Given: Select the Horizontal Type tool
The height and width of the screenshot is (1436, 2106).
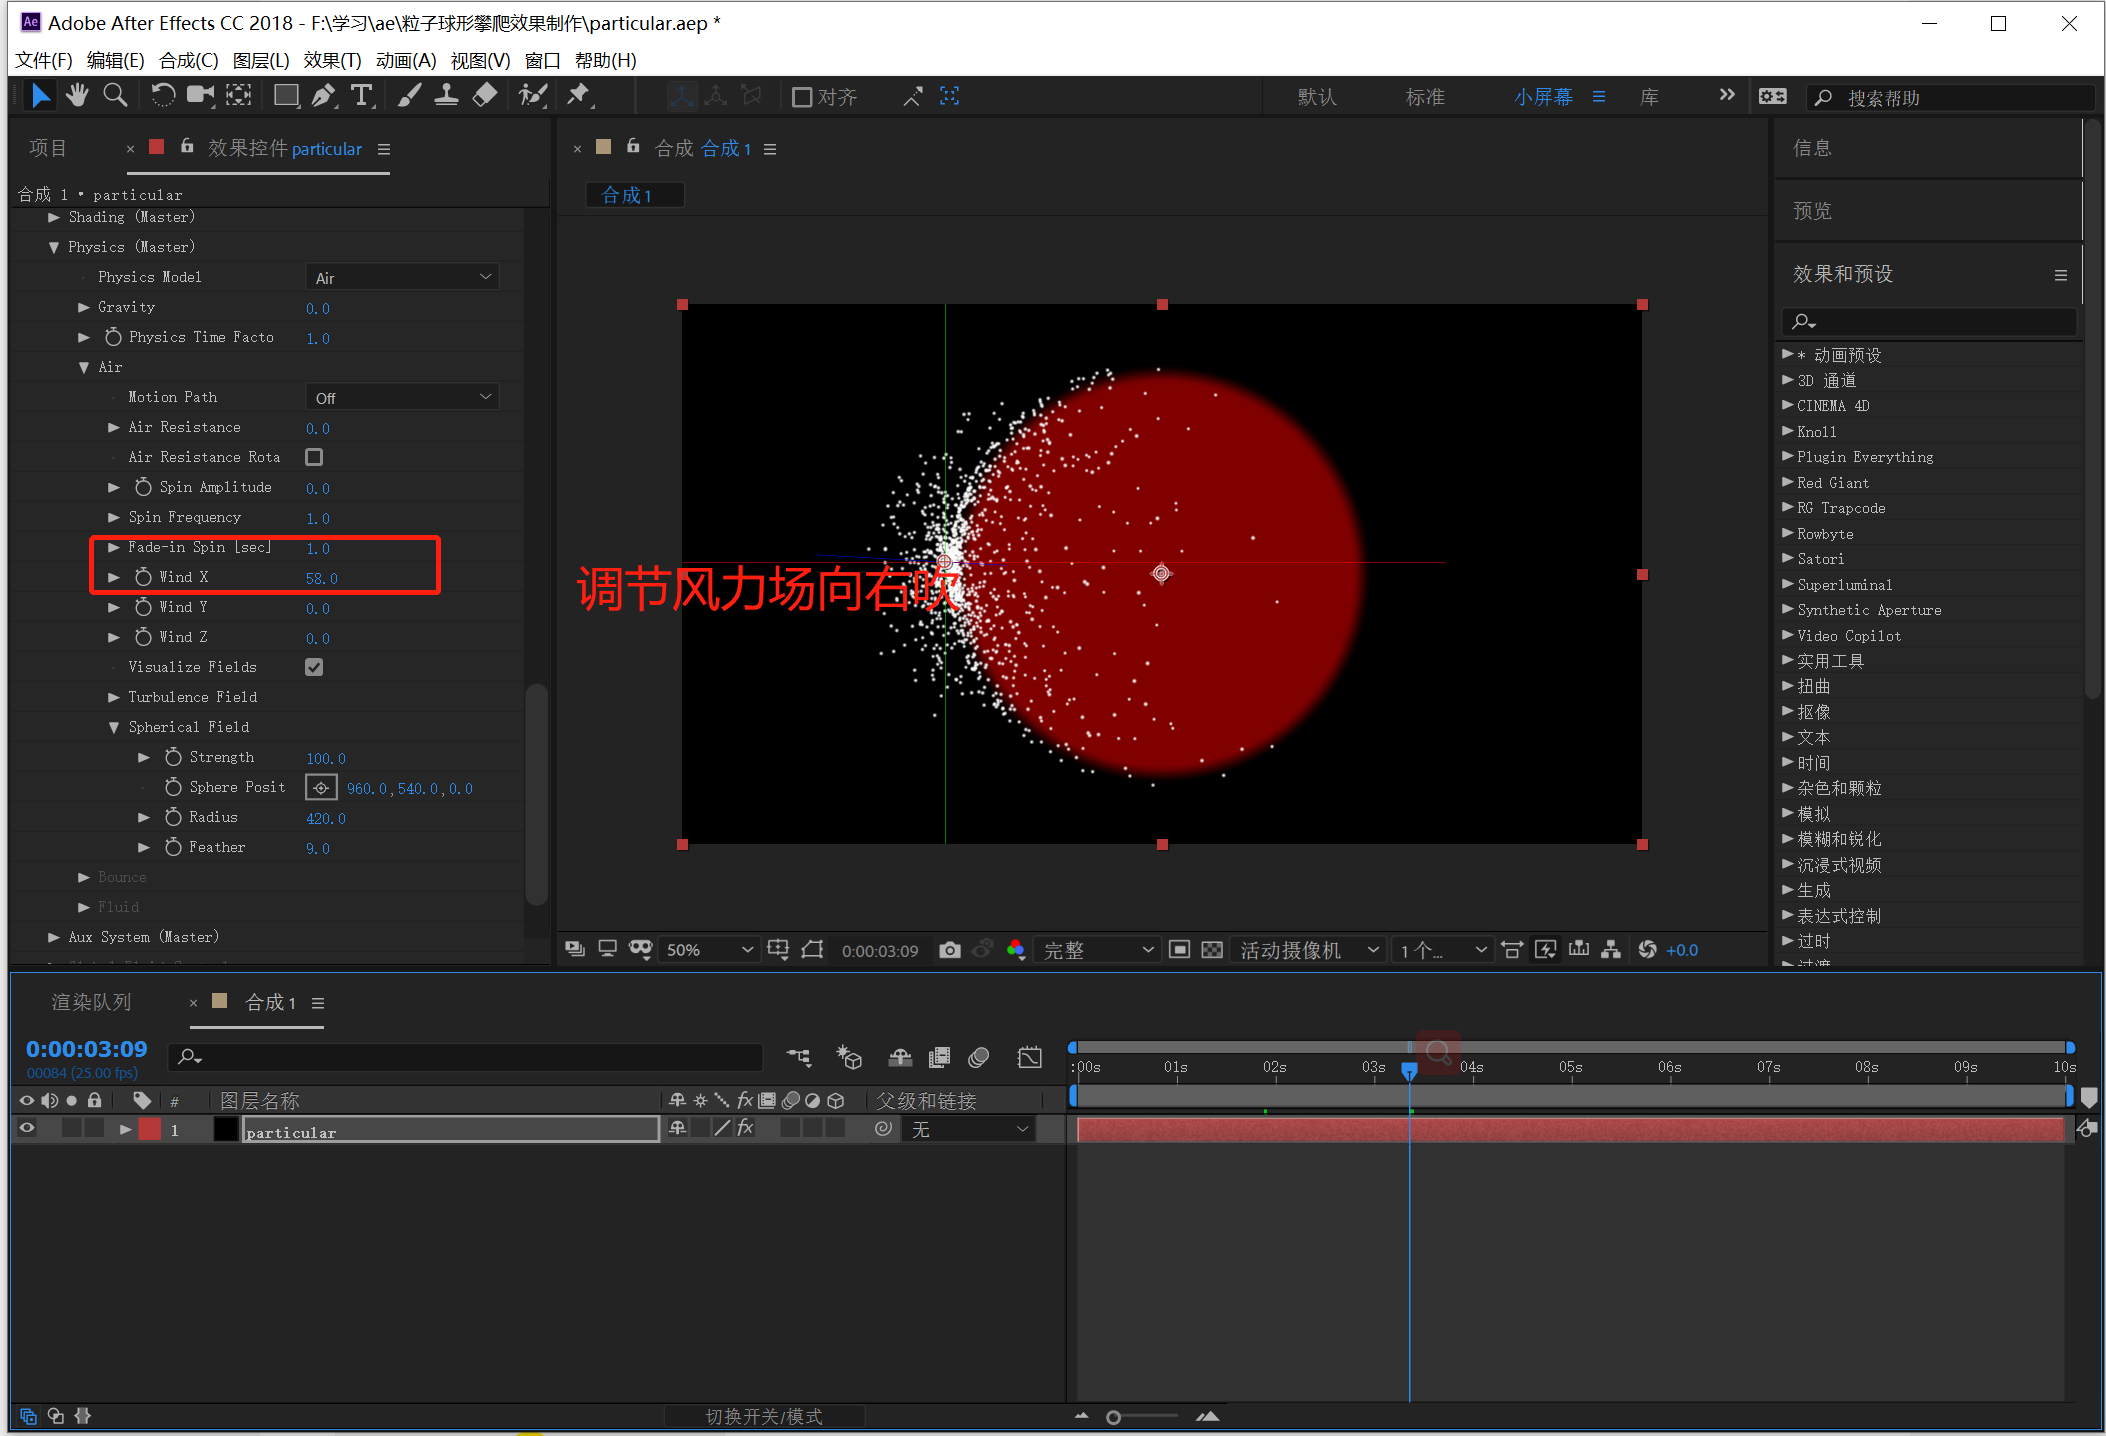Looking at the screenshot, I should [361, 96].
